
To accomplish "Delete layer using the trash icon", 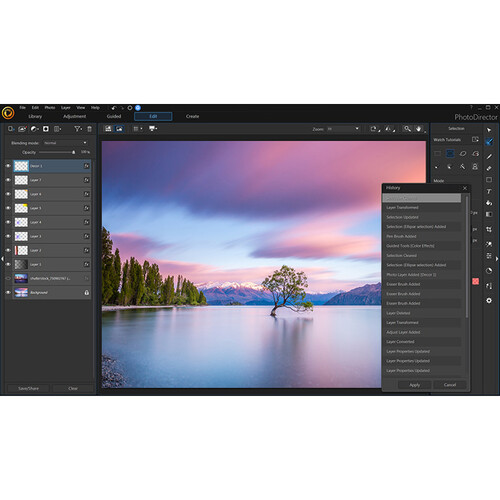I will pyautogui.click(x=89, y=129).
